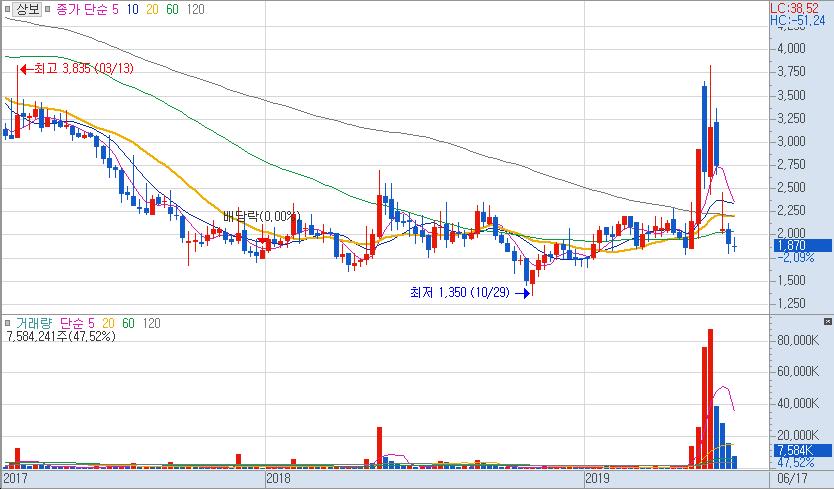Image resolution: width=834 pixels, height=489 pixels.
Task: Click the 60,000K volume axis label
Action: point(798,371)
